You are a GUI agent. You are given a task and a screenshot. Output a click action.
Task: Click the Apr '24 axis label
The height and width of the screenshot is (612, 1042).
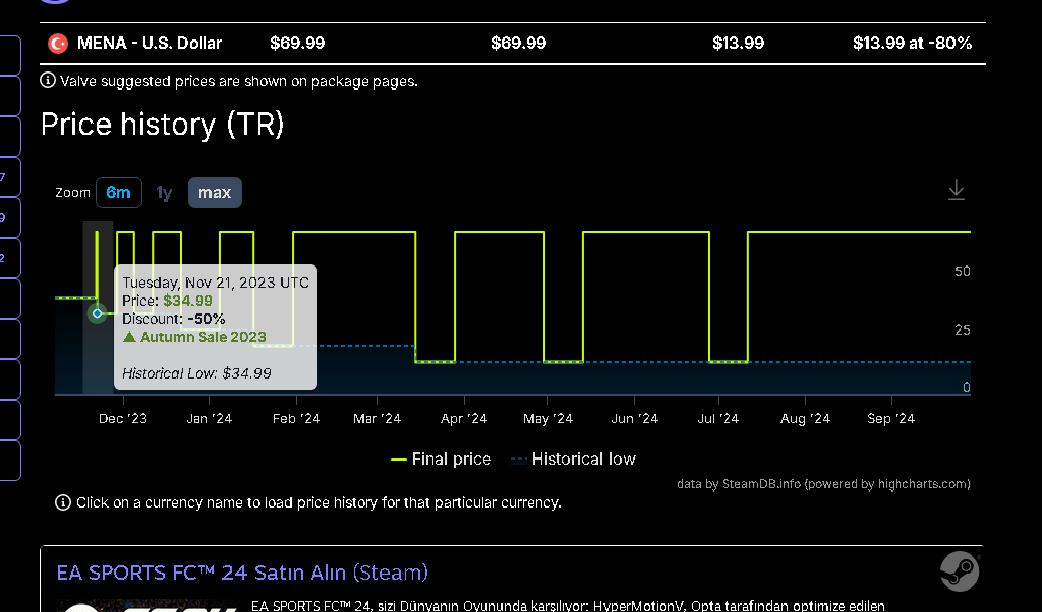(464, 419)
